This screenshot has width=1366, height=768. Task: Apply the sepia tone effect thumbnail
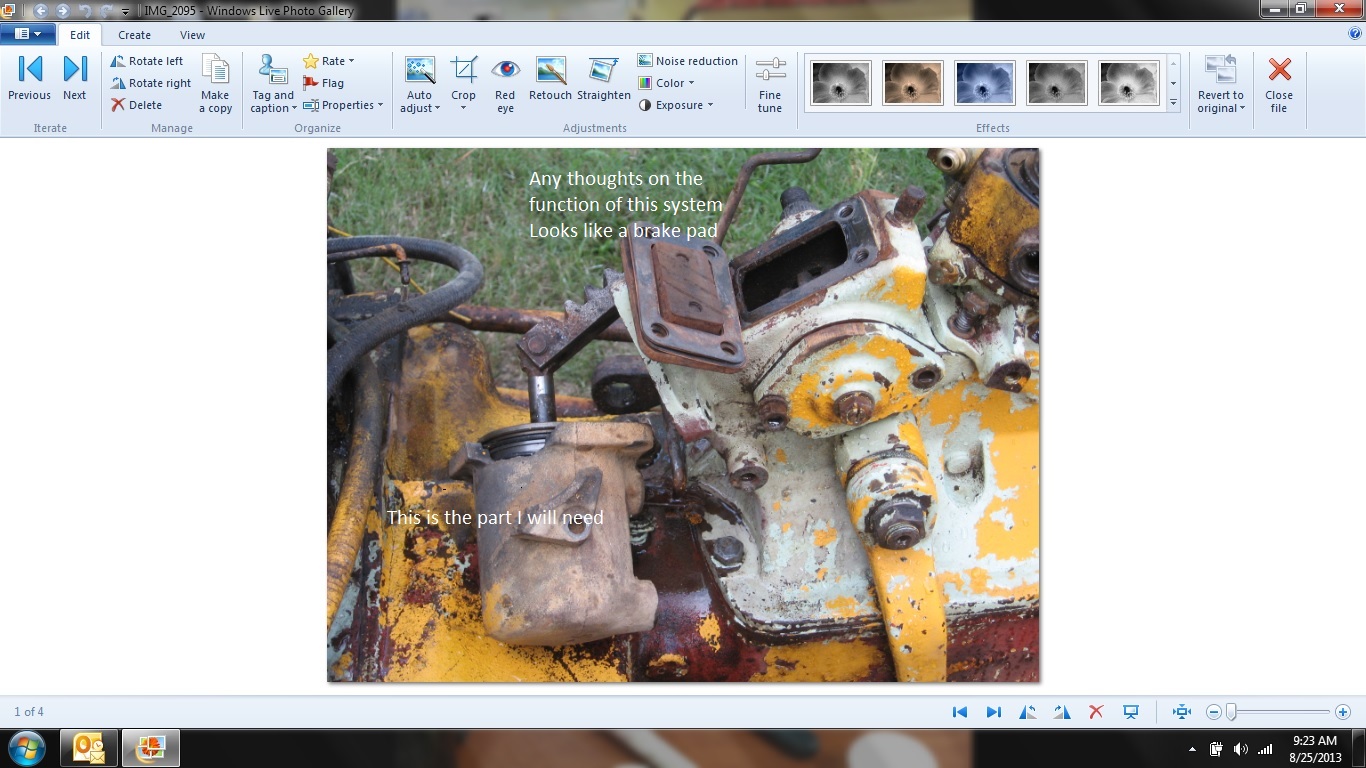[913, 83]
